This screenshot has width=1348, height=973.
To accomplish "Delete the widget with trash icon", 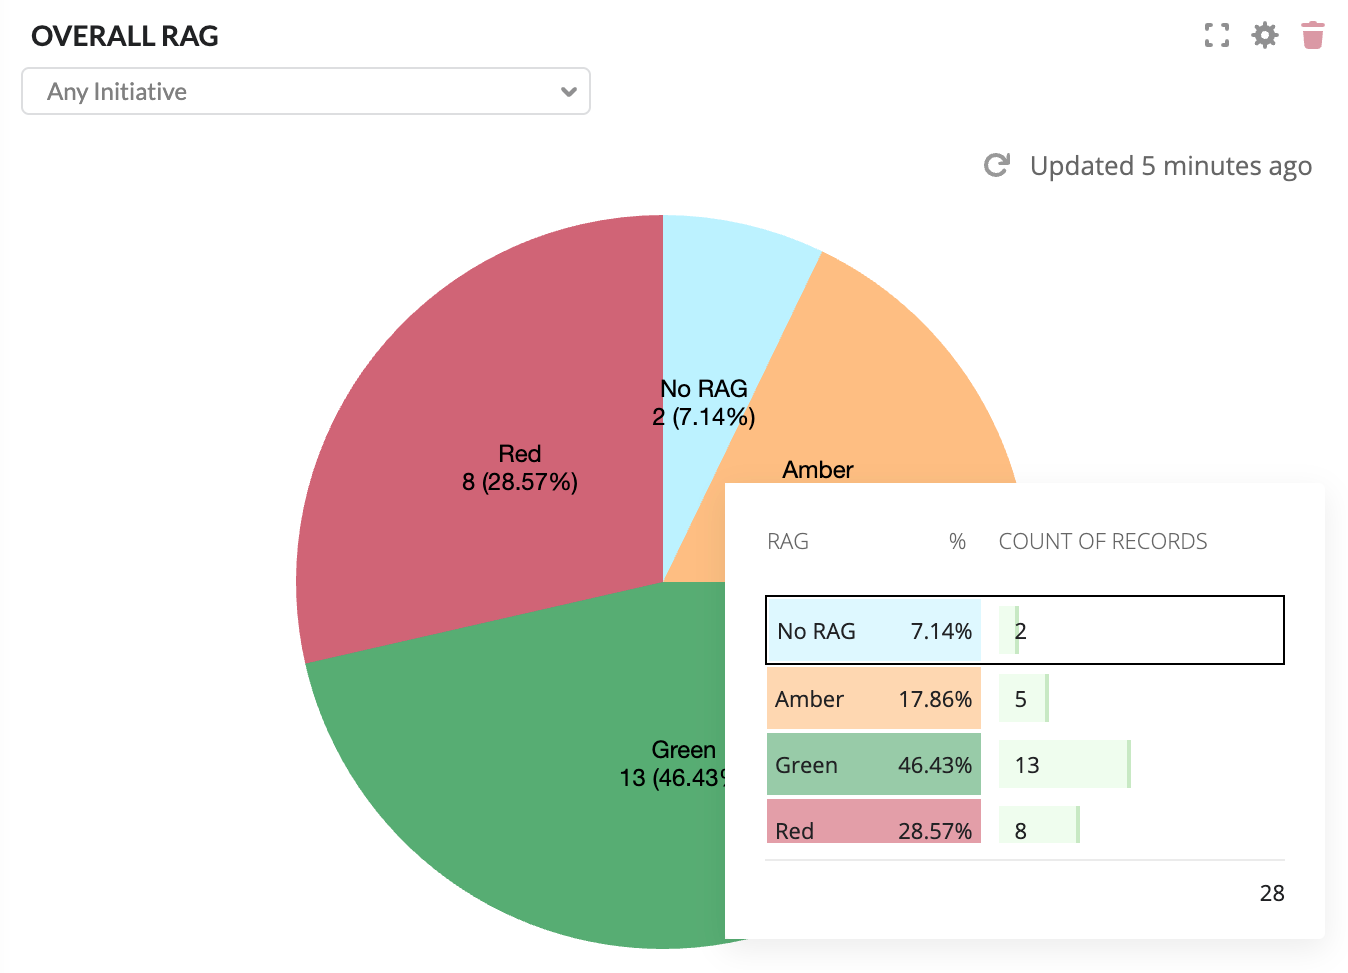I will pos(1313,36).
